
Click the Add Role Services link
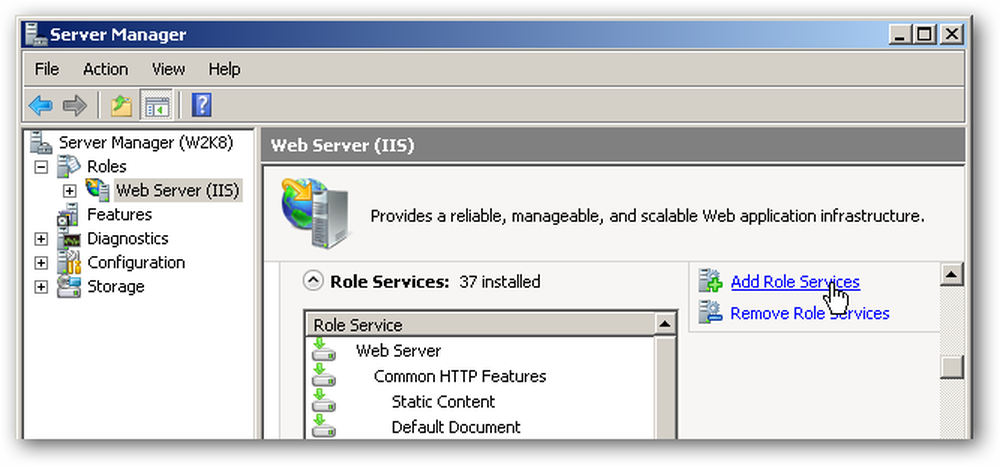[795, 282]
